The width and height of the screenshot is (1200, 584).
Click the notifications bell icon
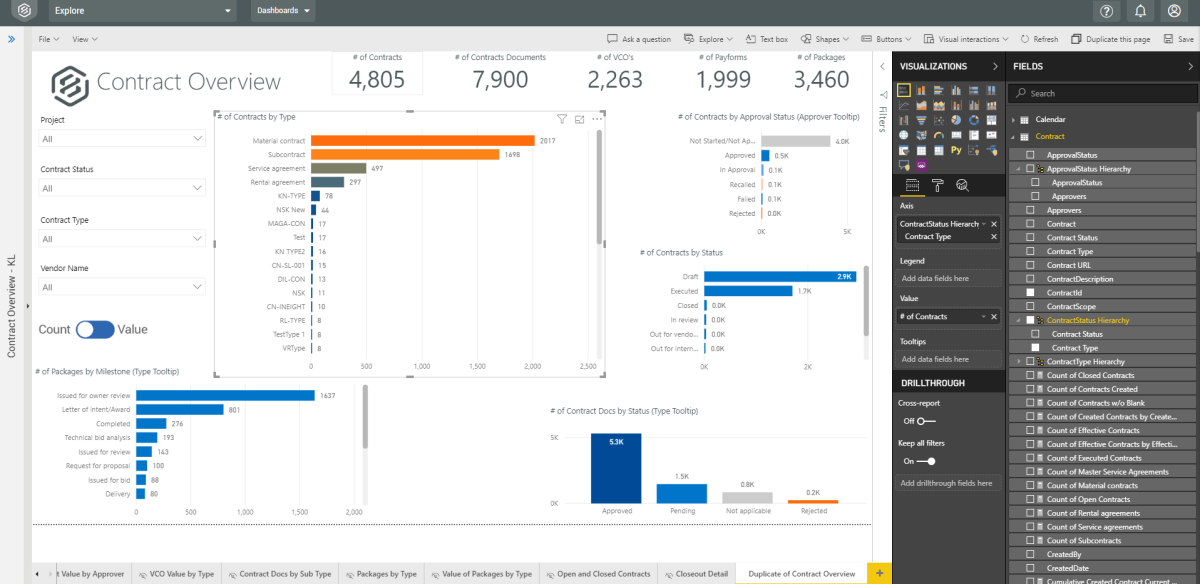(x=1140, y=12)
